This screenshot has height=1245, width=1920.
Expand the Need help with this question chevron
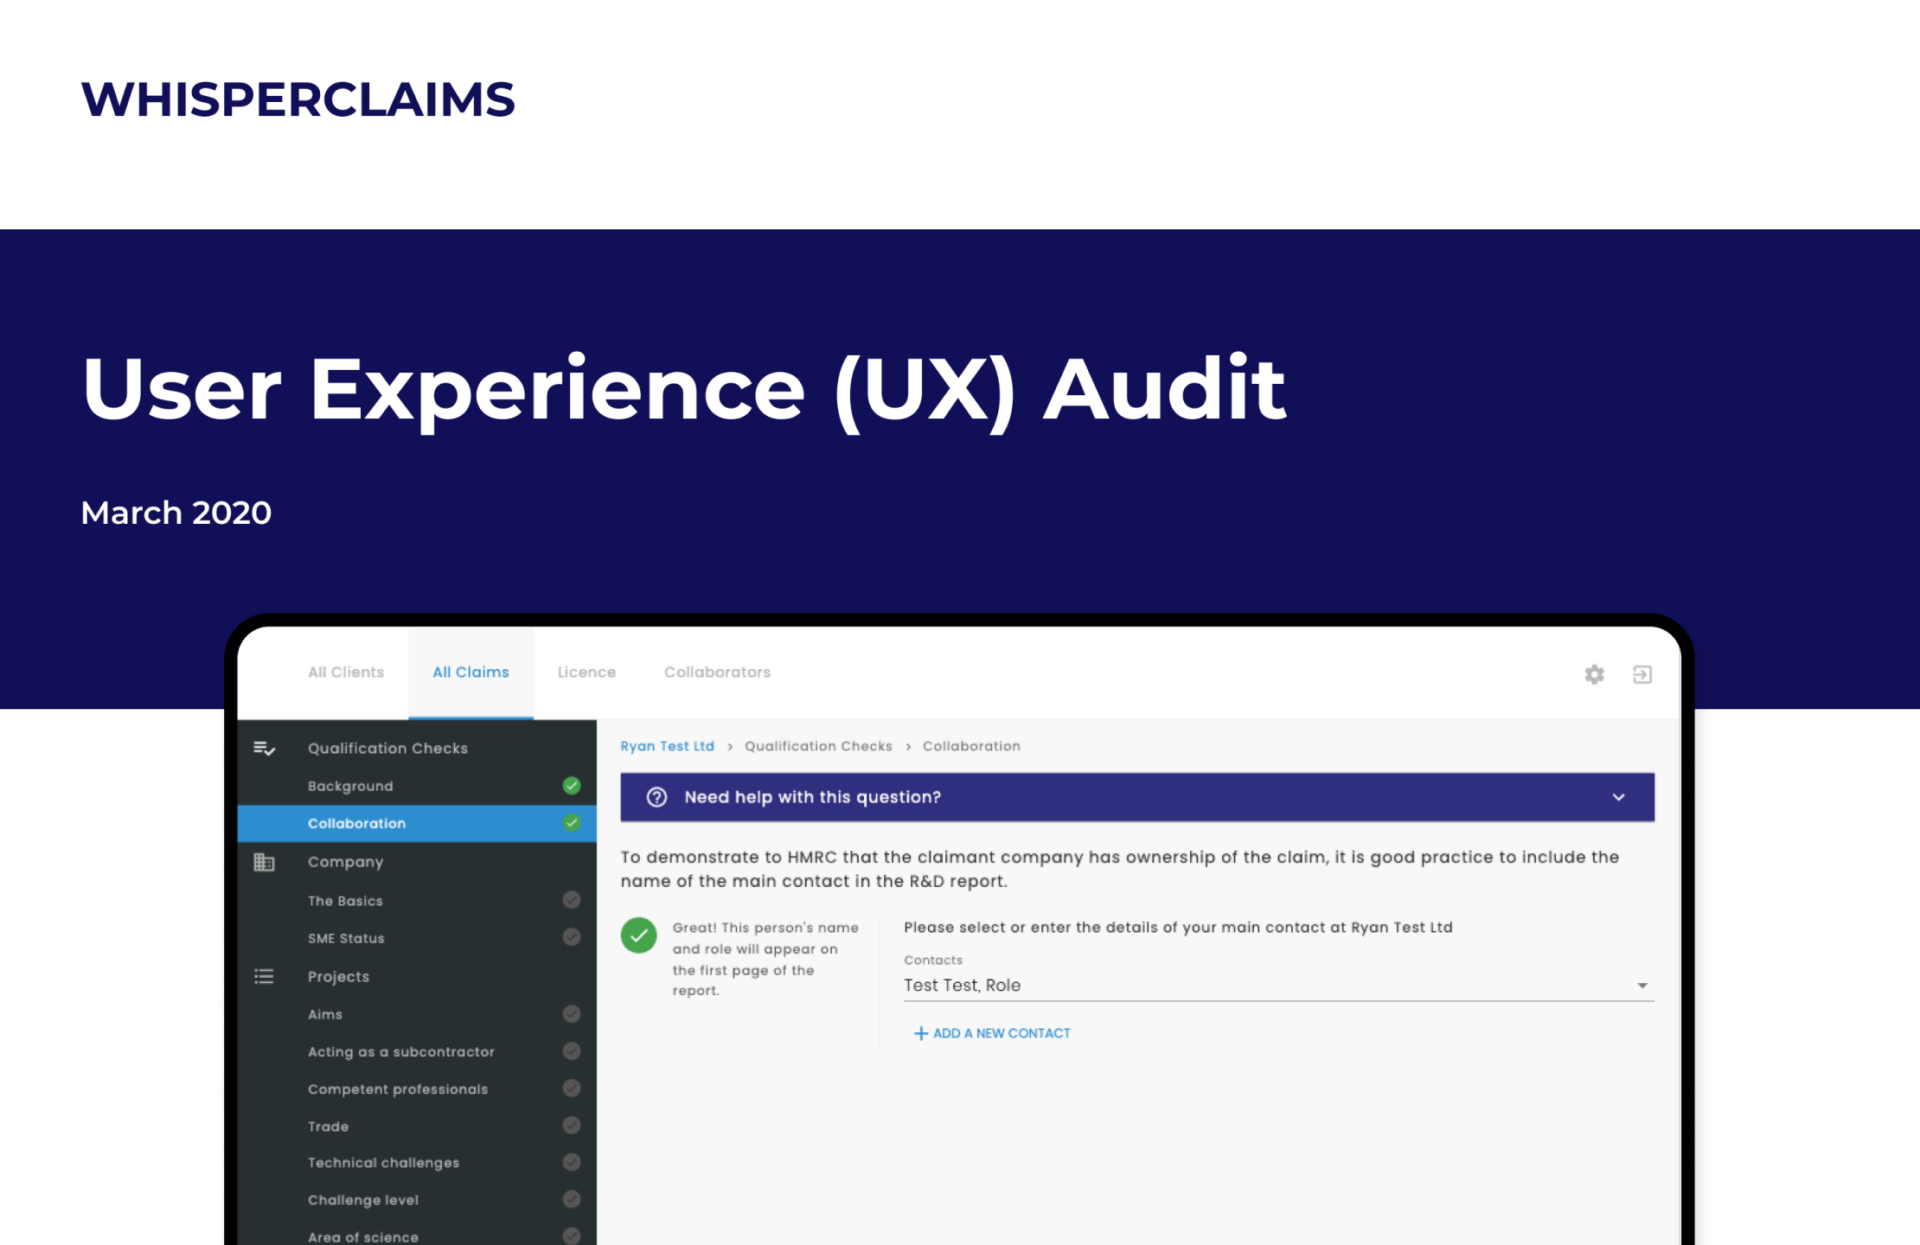(x=1618, y=797)
